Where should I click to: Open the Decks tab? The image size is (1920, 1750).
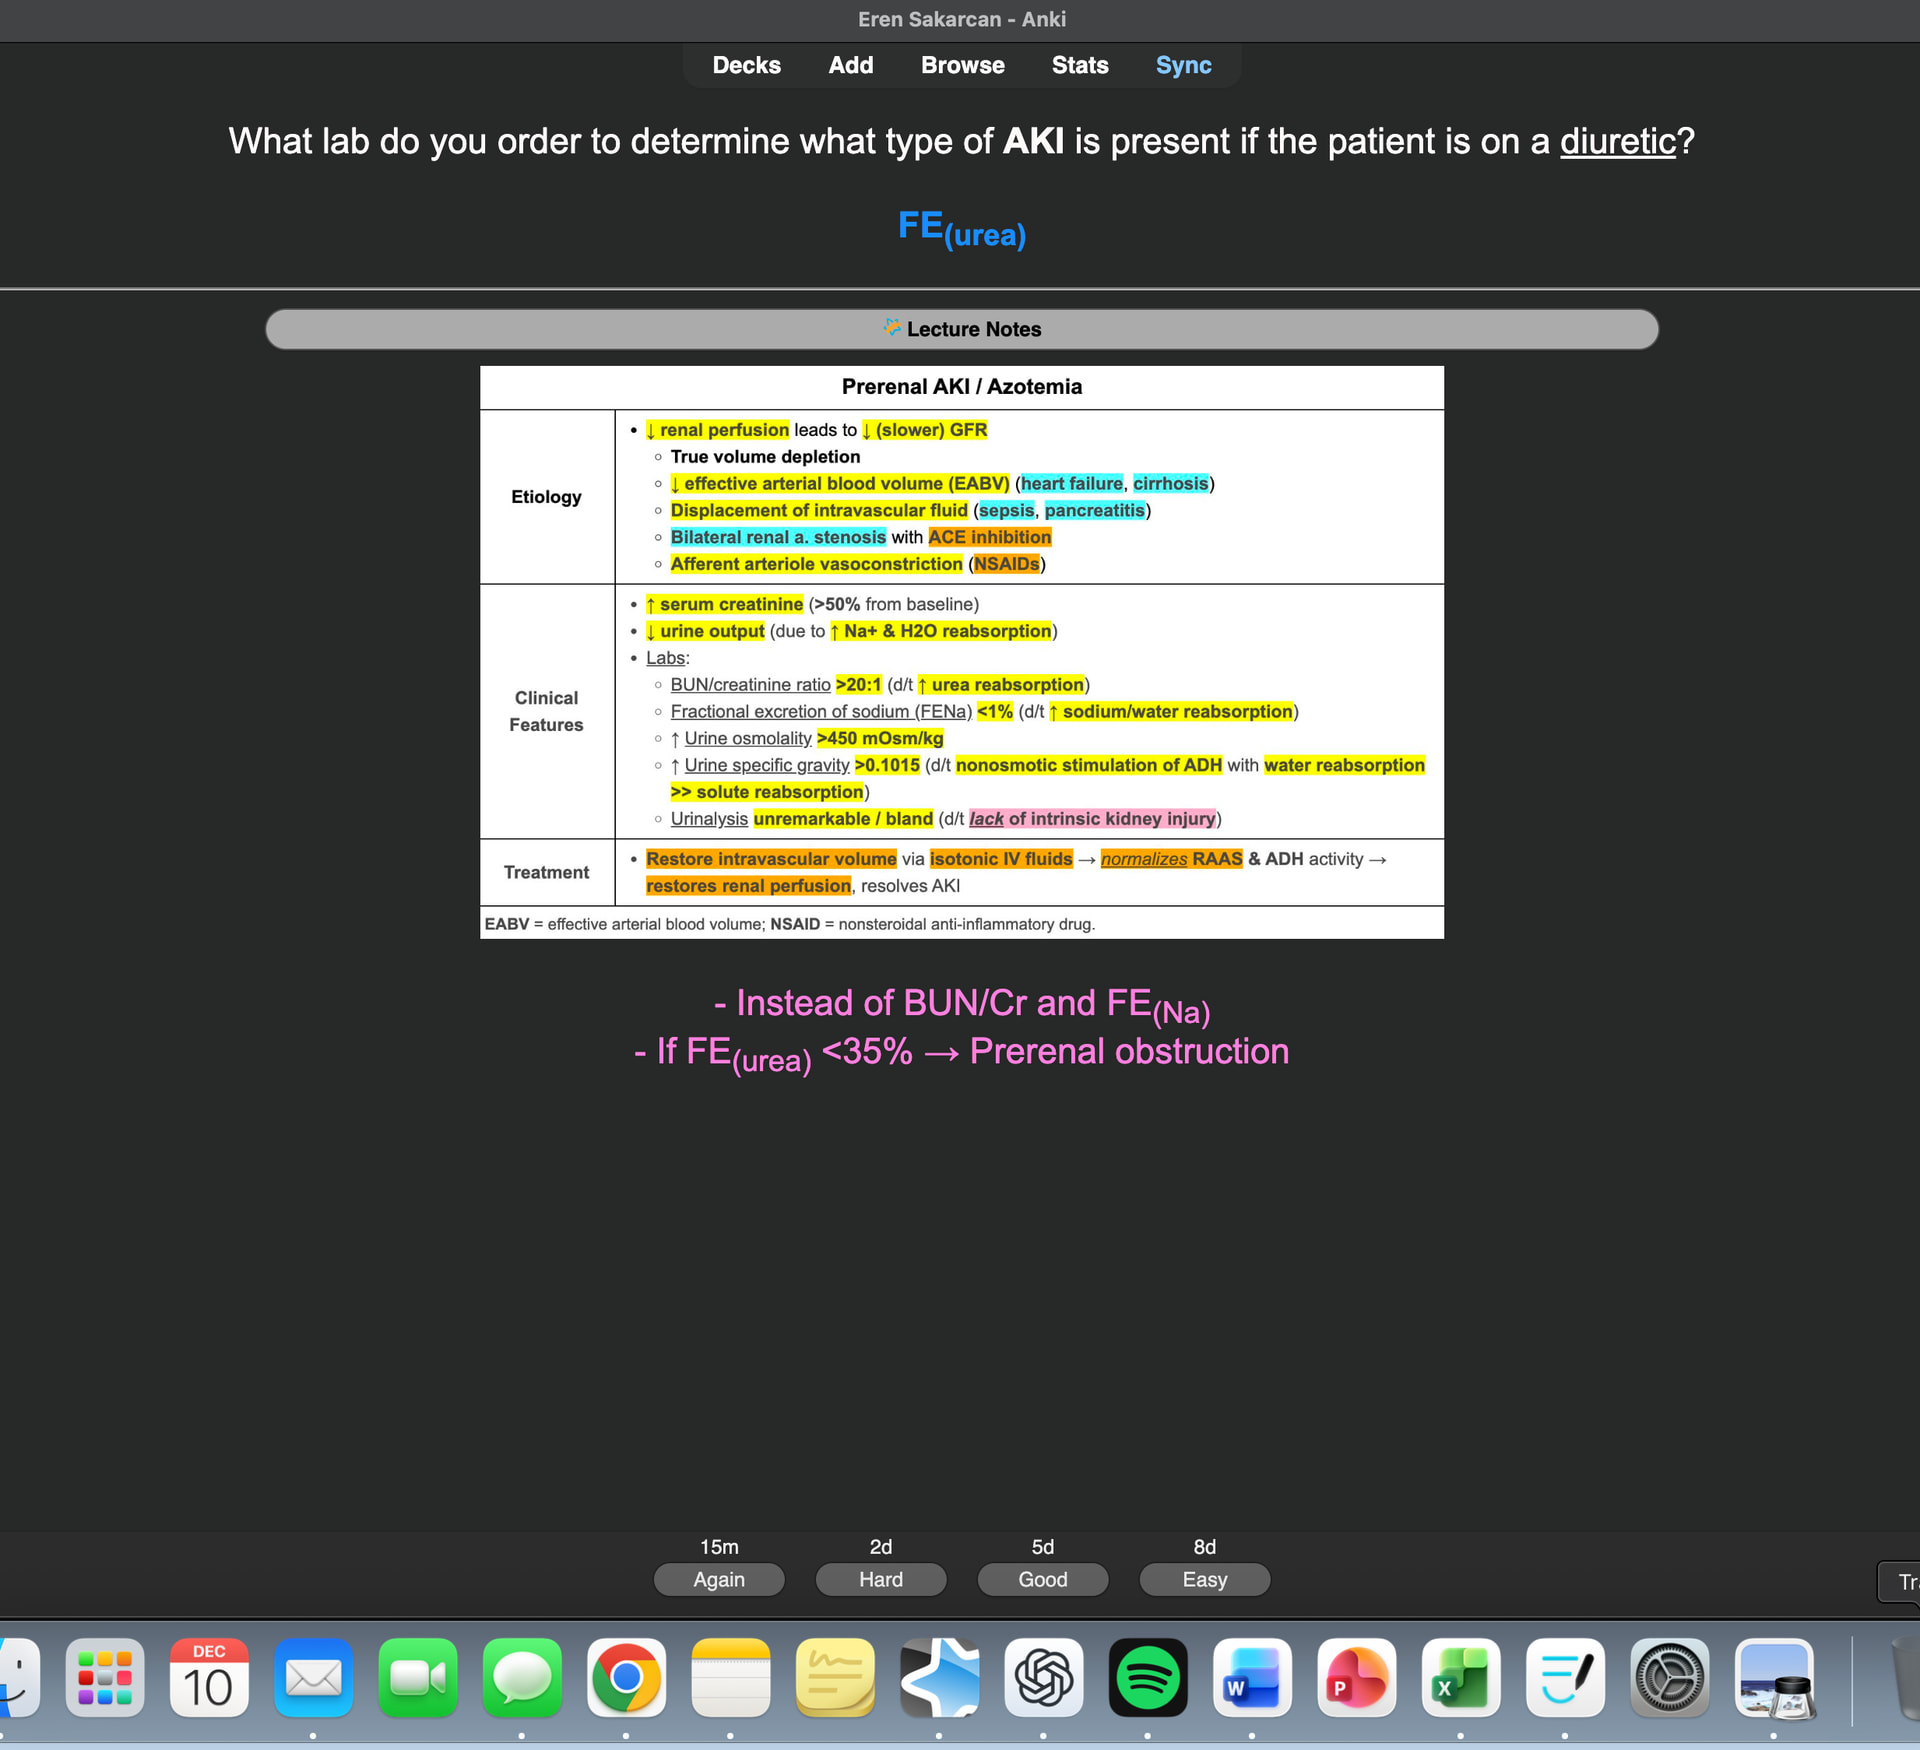tap(746, 65)
